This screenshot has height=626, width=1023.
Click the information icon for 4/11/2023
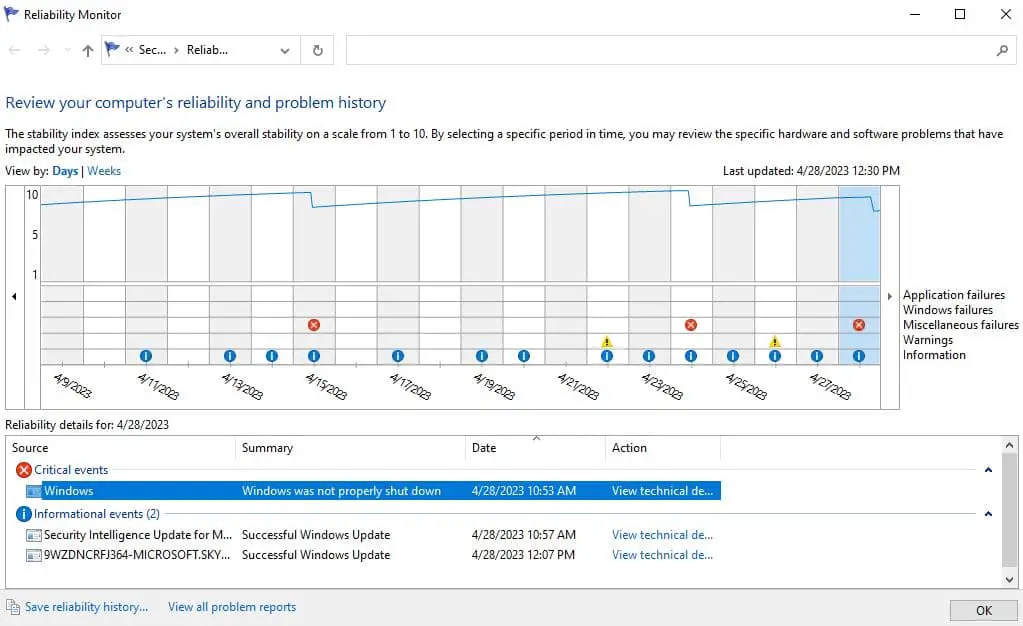pyautogui.click(x=145, y=356)
